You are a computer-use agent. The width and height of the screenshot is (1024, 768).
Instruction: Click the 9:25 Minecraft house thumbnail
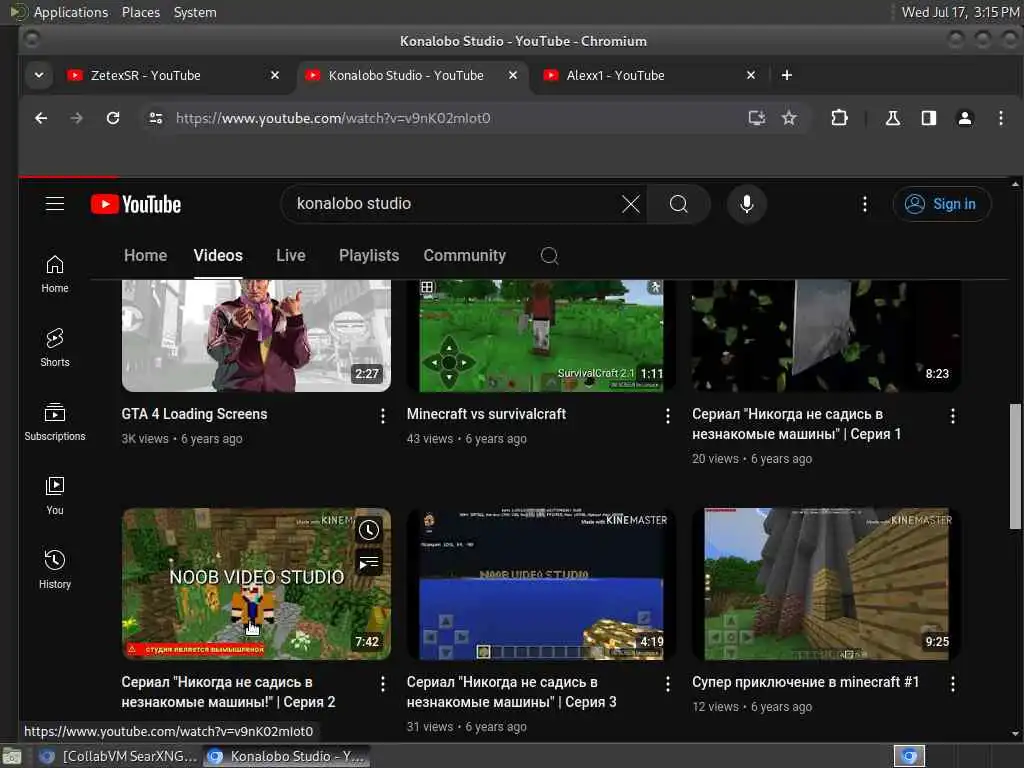click(826, 584)
